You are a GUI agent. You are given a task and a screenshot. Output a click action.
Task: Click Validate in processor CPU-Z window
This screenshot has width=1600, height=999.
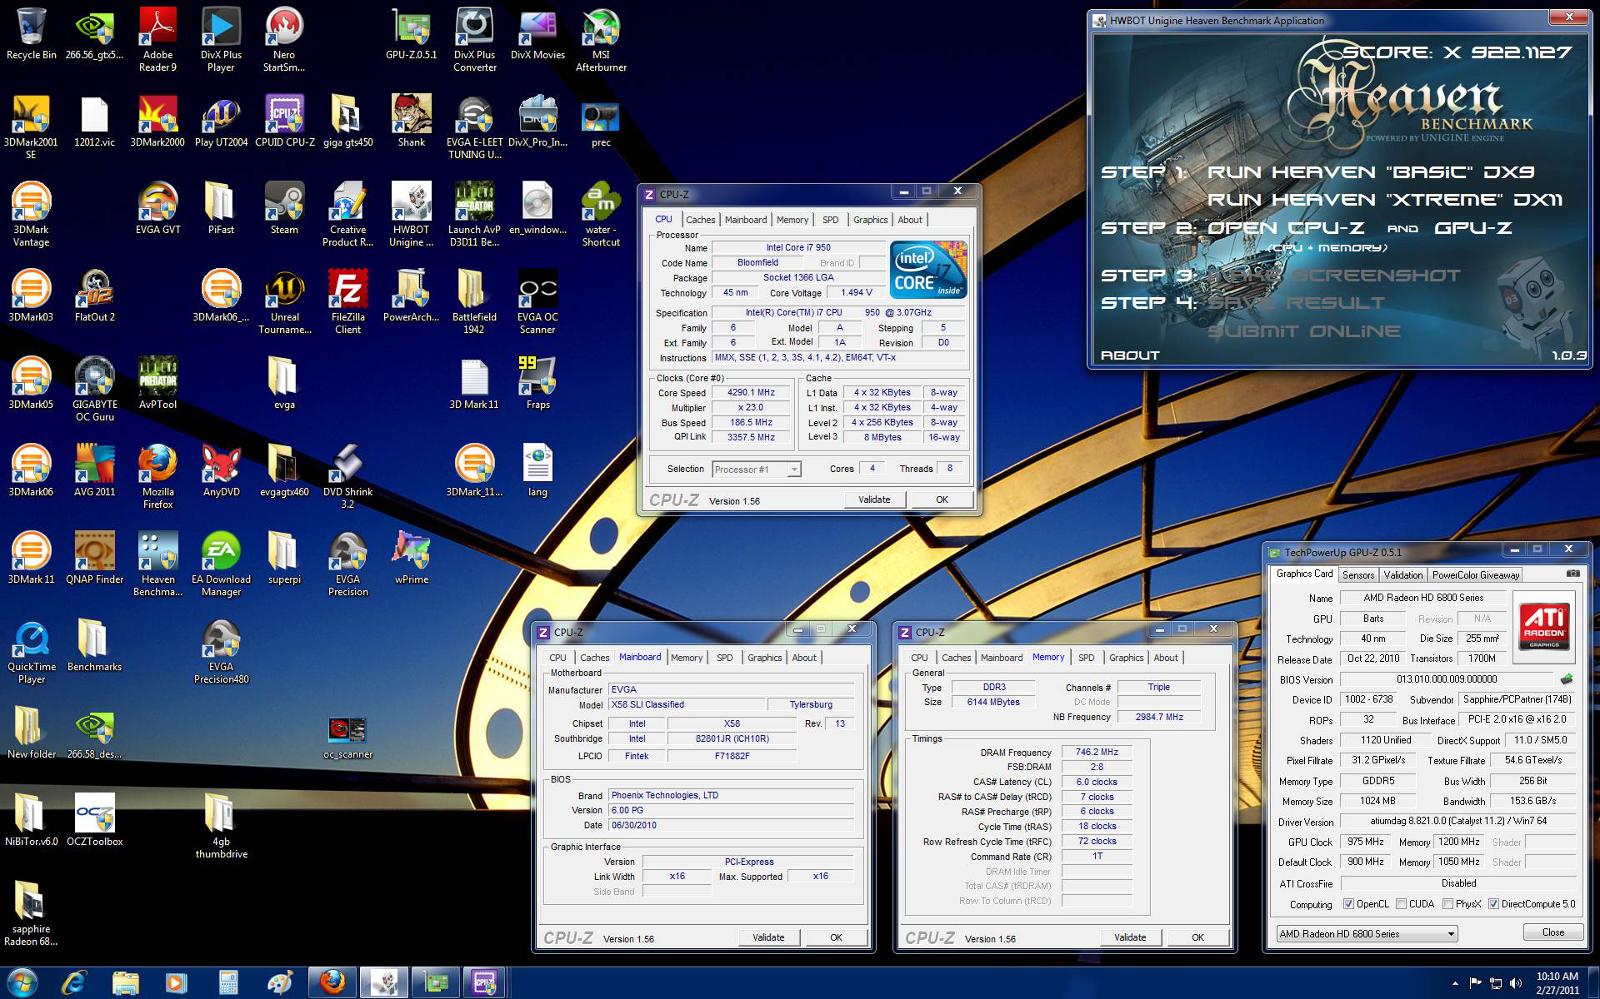(874, 500)
